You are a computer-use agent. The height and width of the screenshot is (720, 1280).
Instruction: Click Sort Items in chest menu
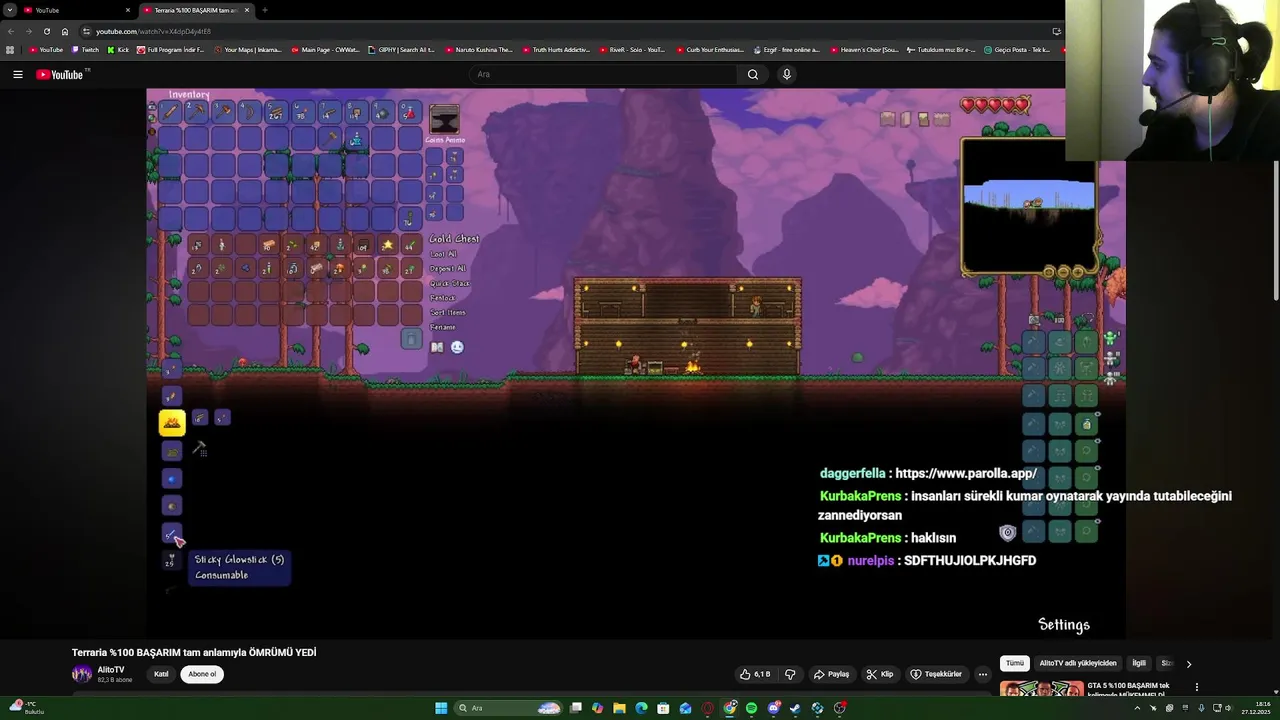447,312
